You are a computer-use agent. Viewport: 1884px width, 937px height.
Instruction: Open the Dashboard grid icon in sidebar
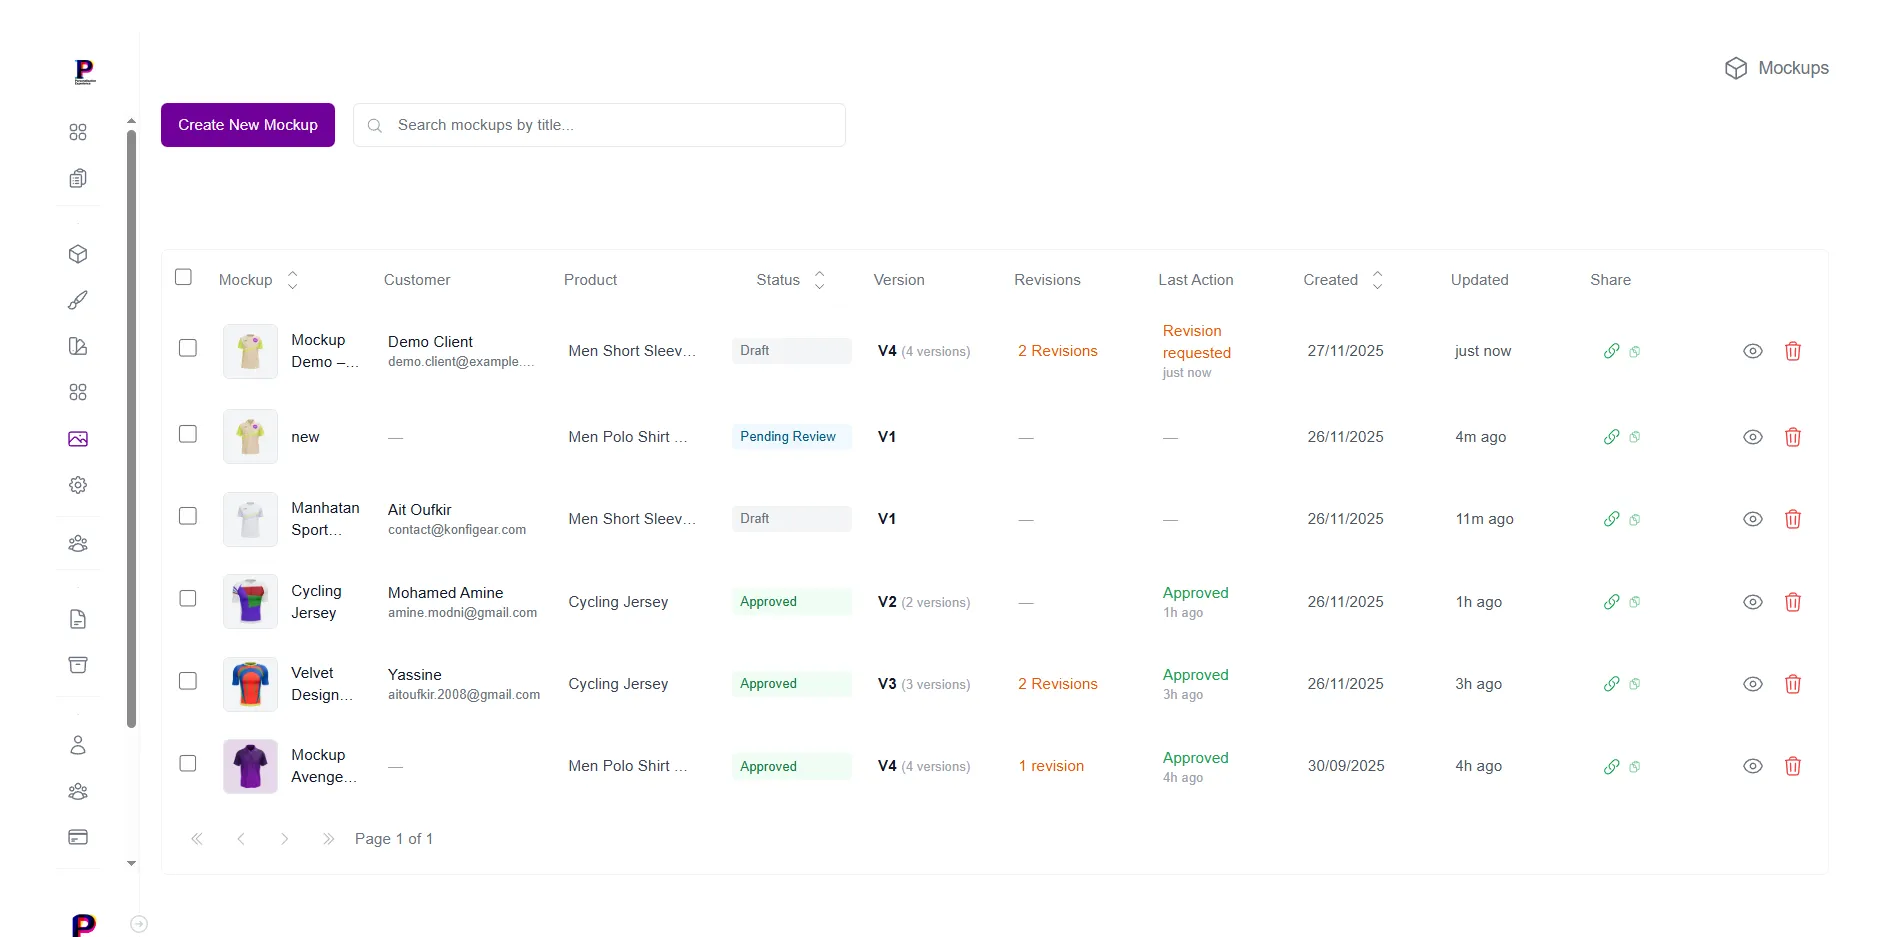point(78,131)
